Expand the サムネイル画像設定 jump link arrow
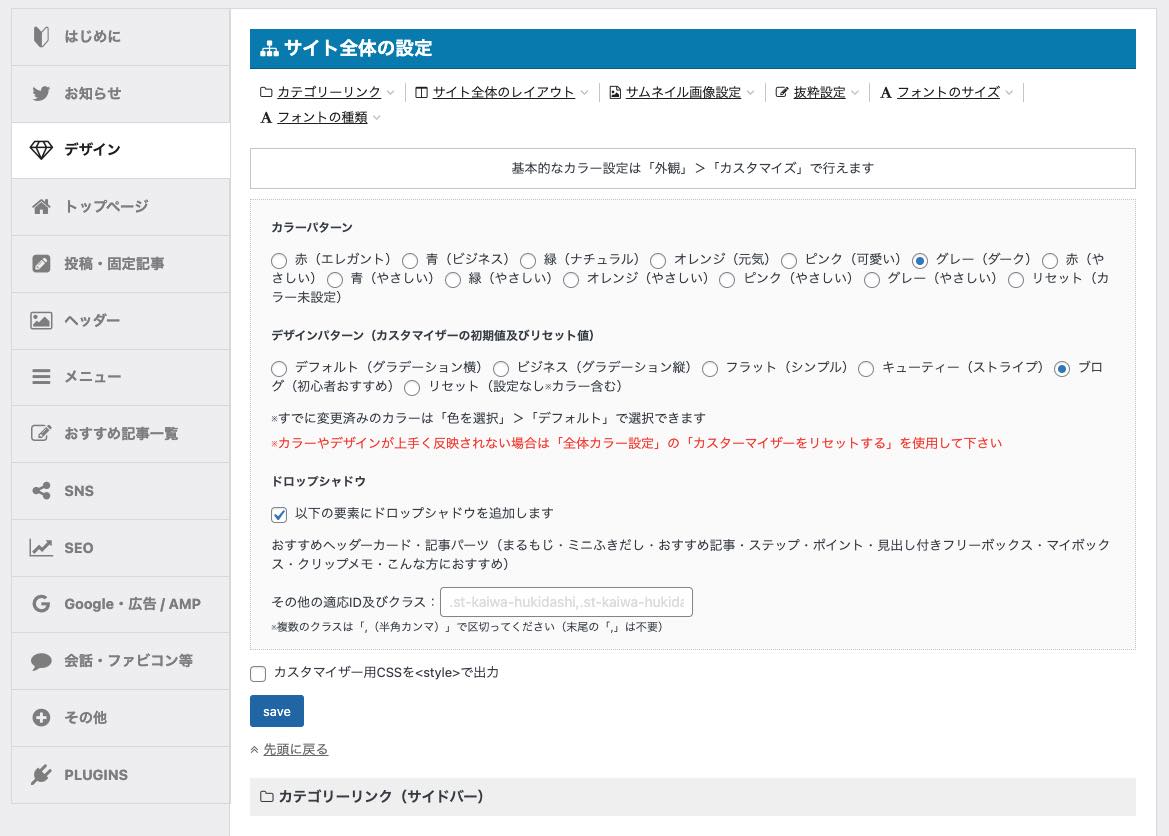Viewport: 1169px width, 836px height. (750, 93)
